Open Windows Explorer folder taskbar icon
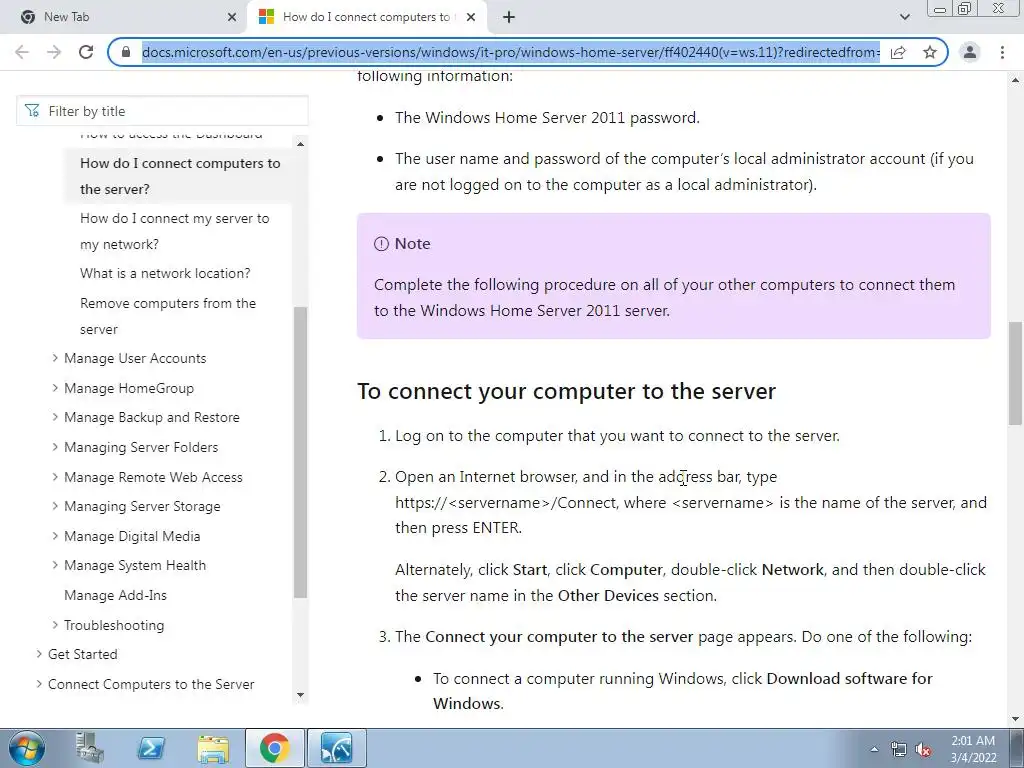The image size is (1024, 768). [213, 748]
